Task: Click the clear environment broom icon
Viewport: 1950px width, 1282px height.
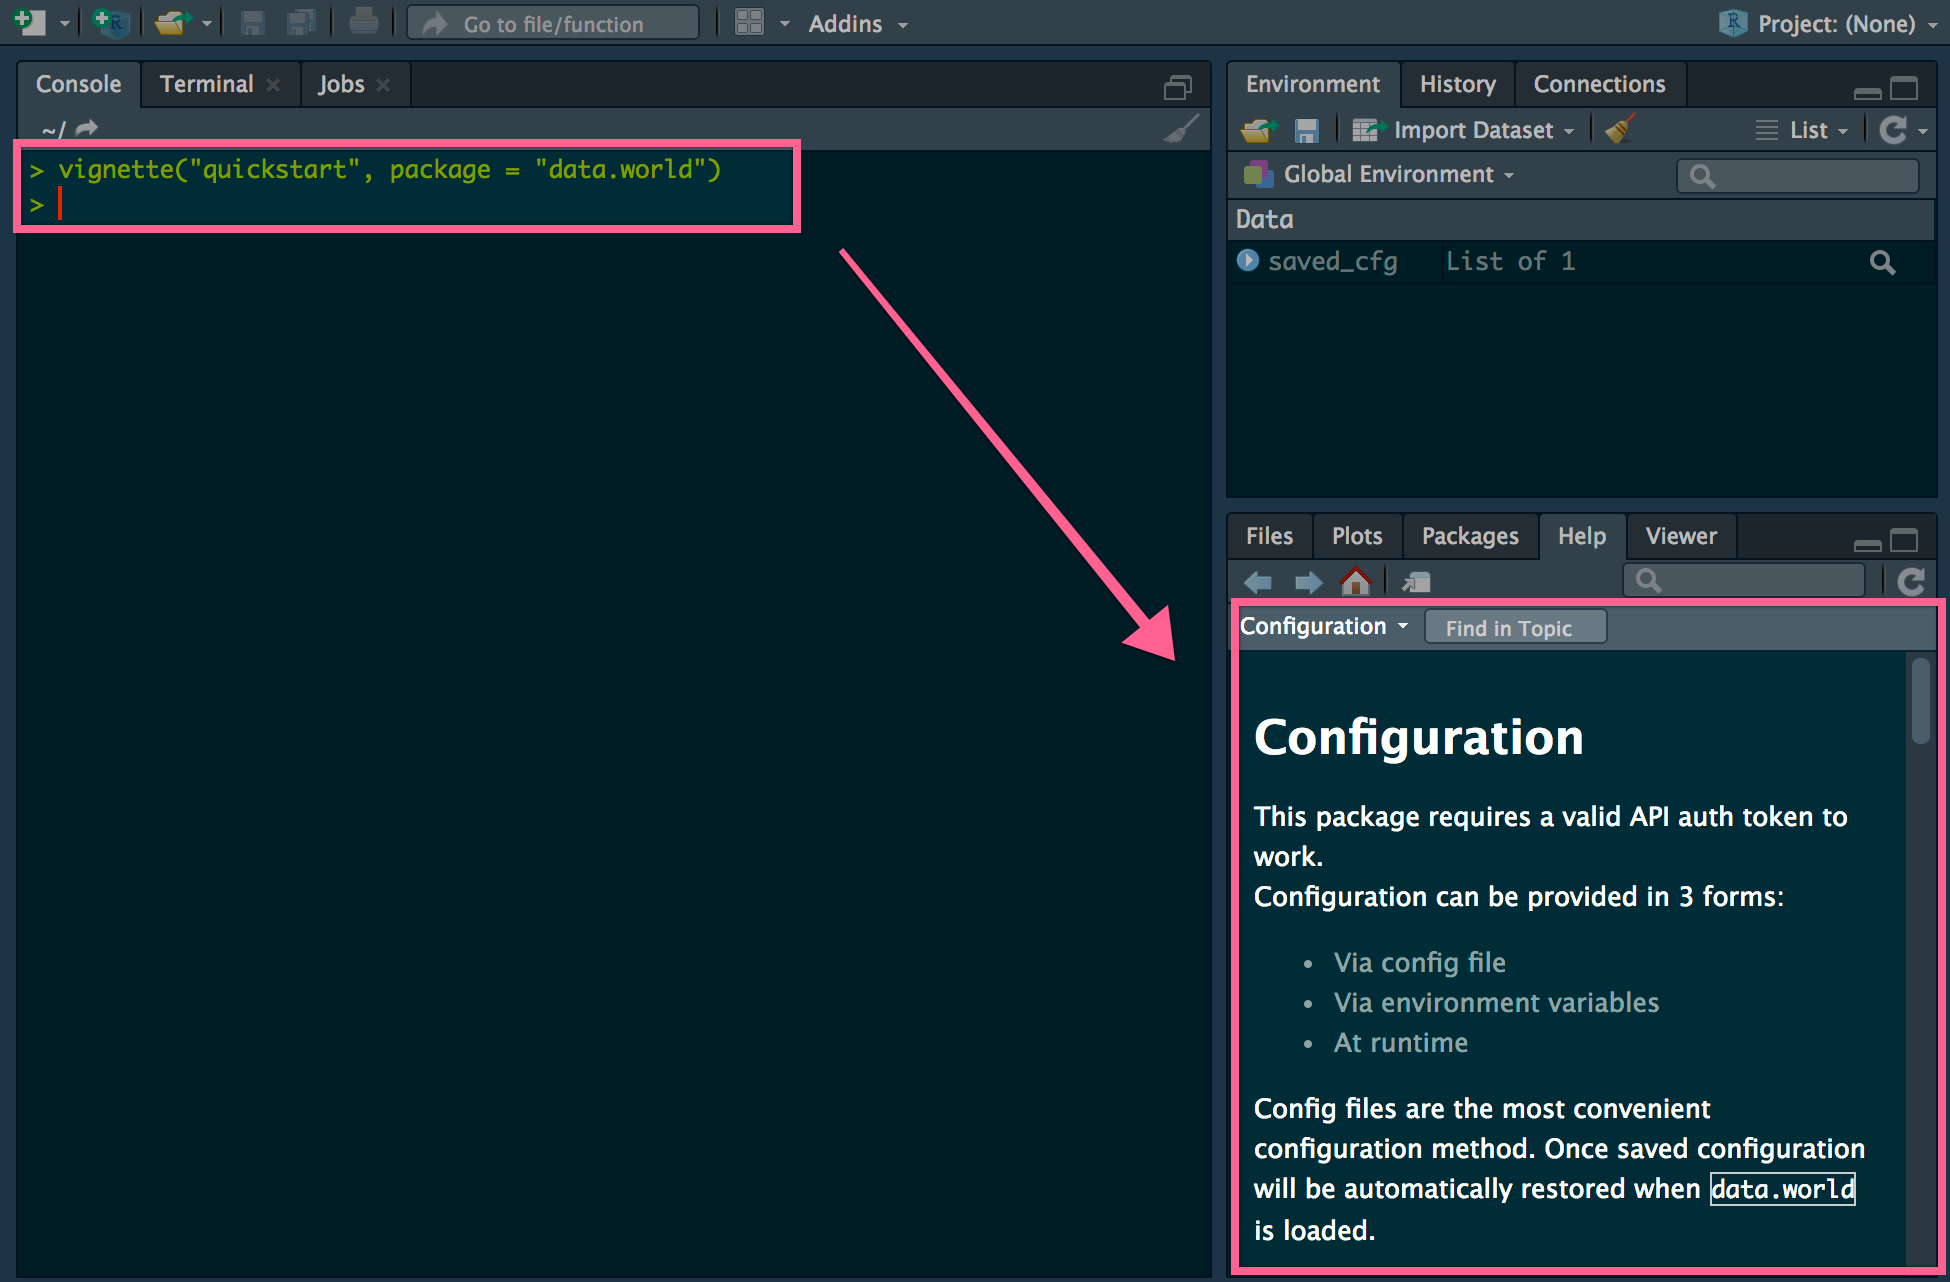Action: point(1619,130)
